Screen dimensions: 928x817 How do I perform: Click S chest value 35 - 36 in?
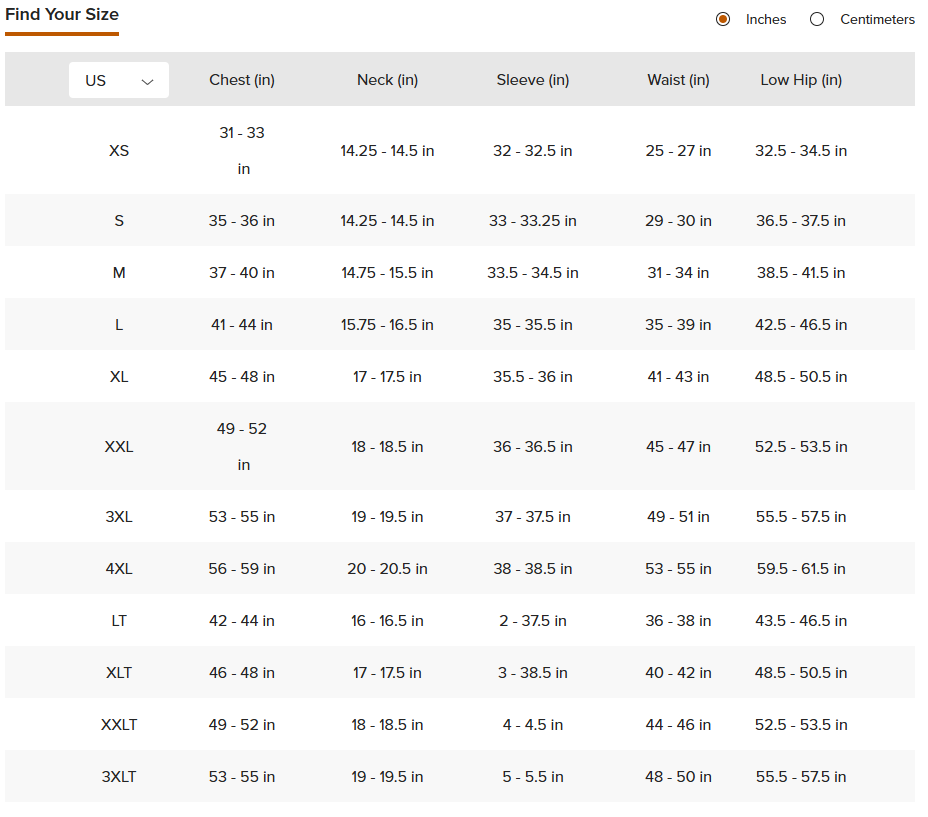[242, 221]
